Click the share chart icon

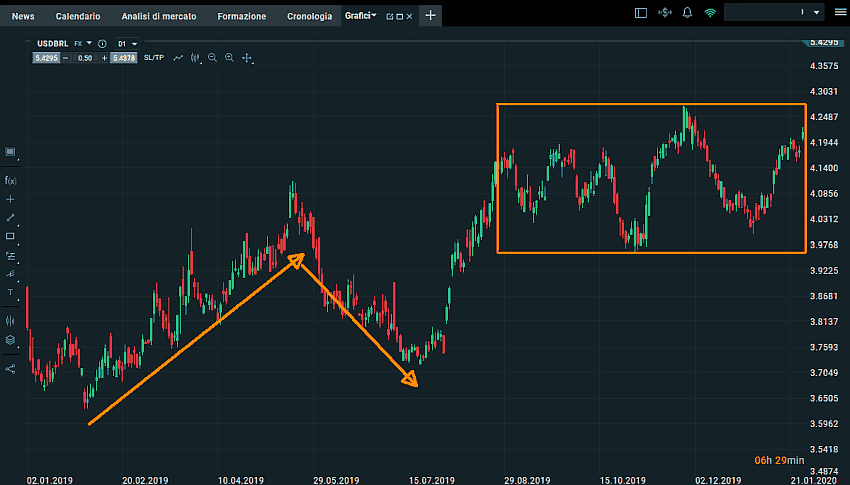pos(10,368)
